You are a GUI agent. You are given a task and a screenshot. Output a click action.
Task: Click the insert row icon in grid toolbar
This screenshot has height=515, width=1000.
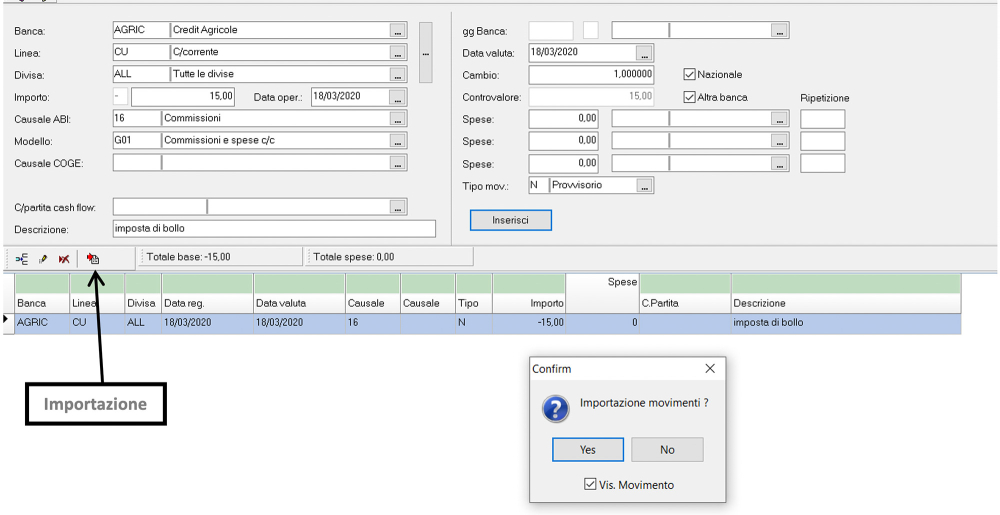coord(22,258)
